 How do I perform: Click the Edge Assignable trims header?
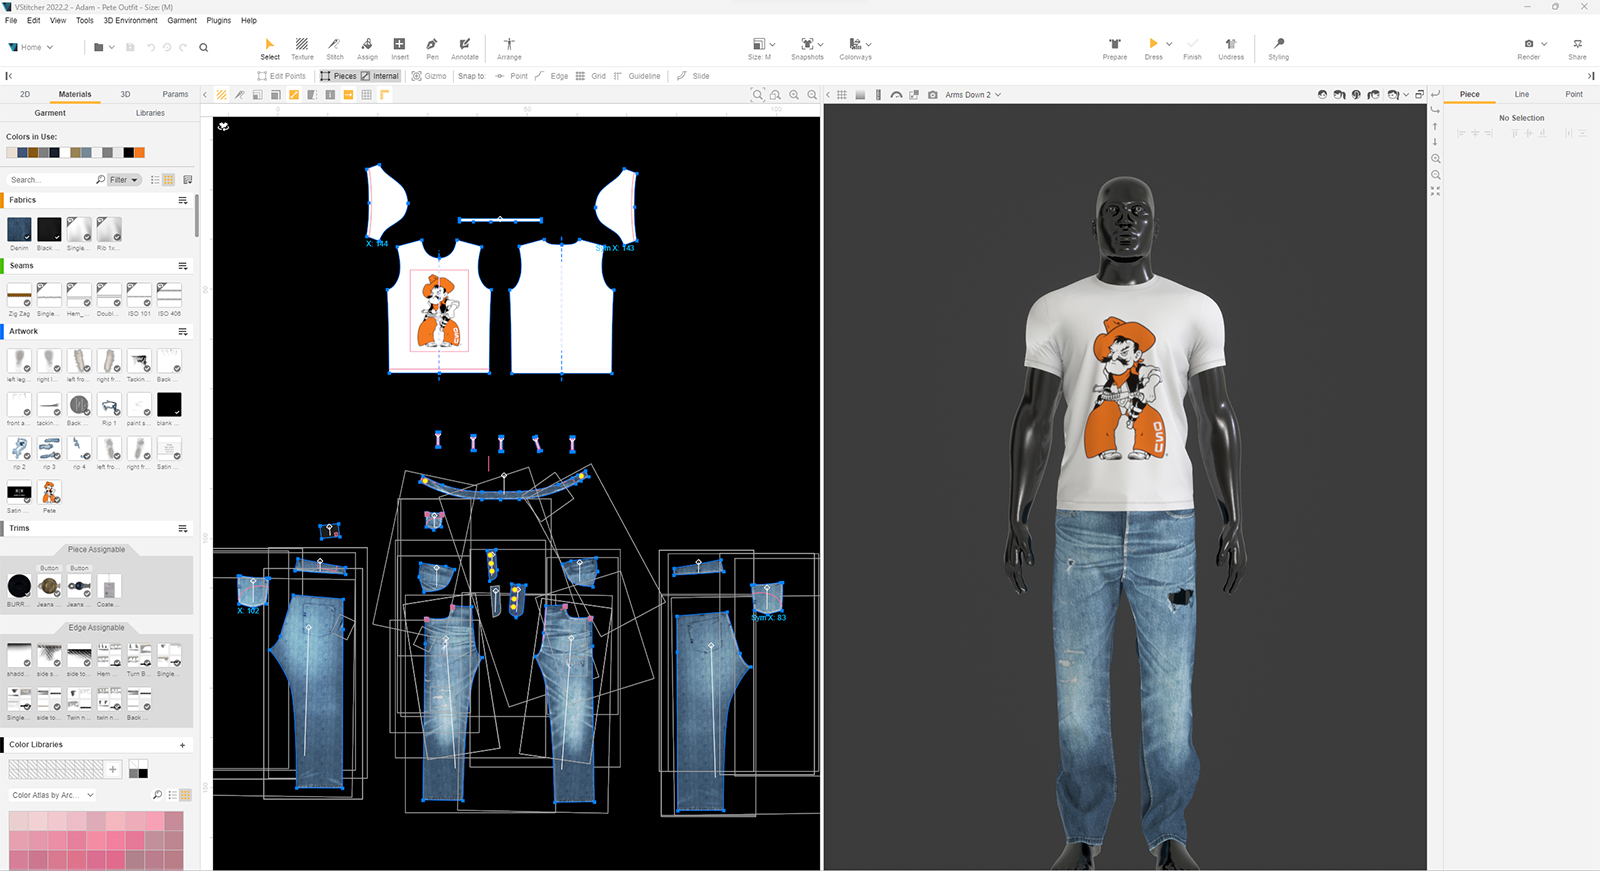97,628
